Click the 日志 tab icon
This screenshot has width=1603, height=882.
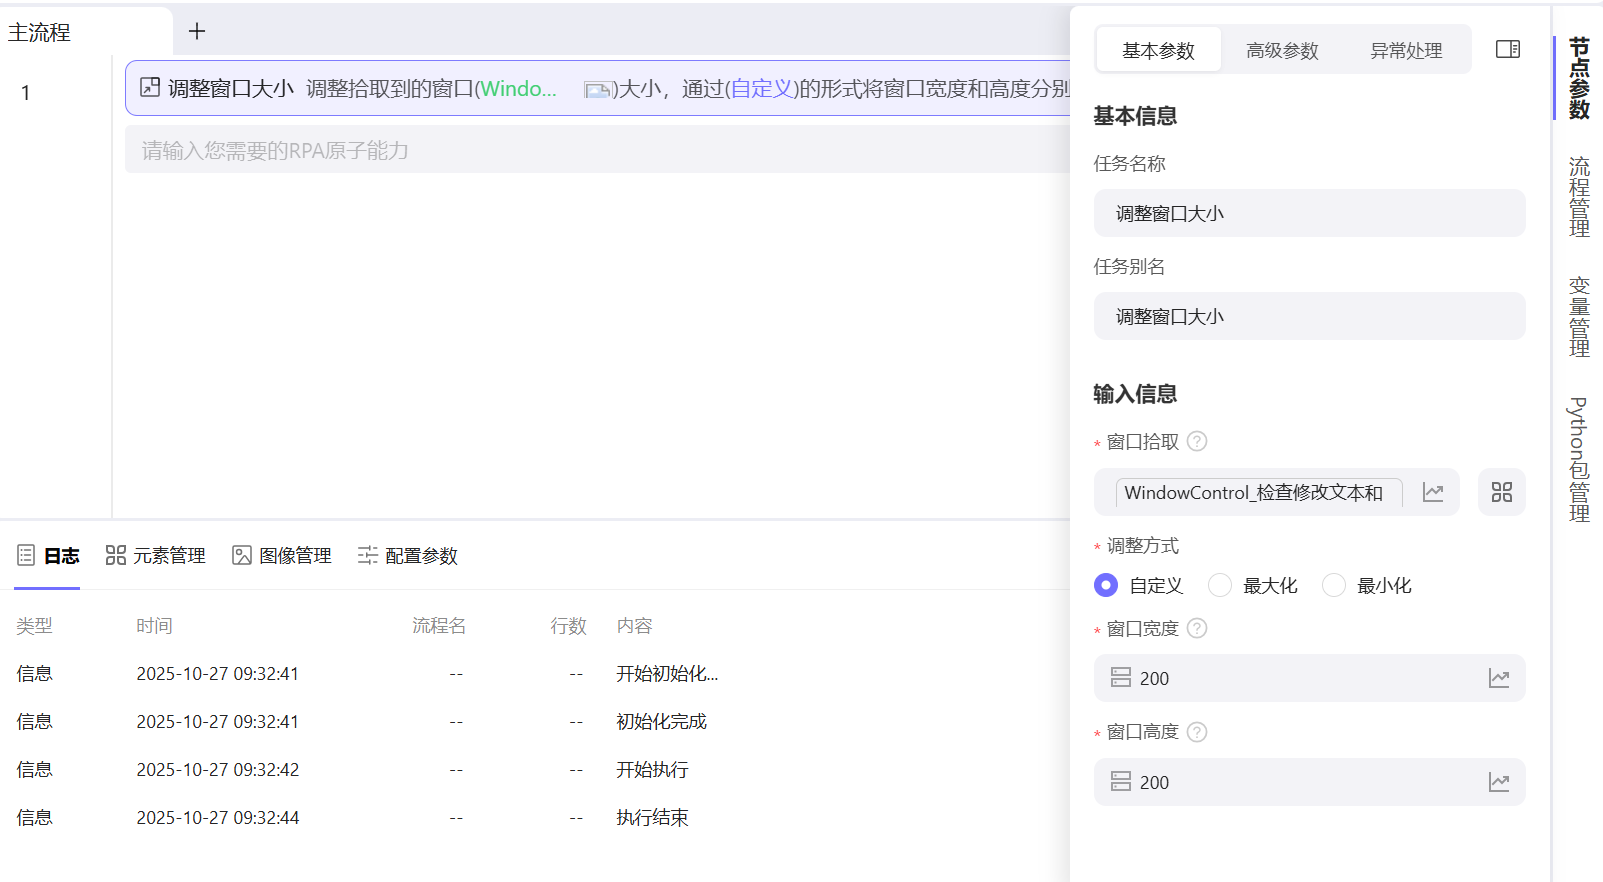point(26,555)
